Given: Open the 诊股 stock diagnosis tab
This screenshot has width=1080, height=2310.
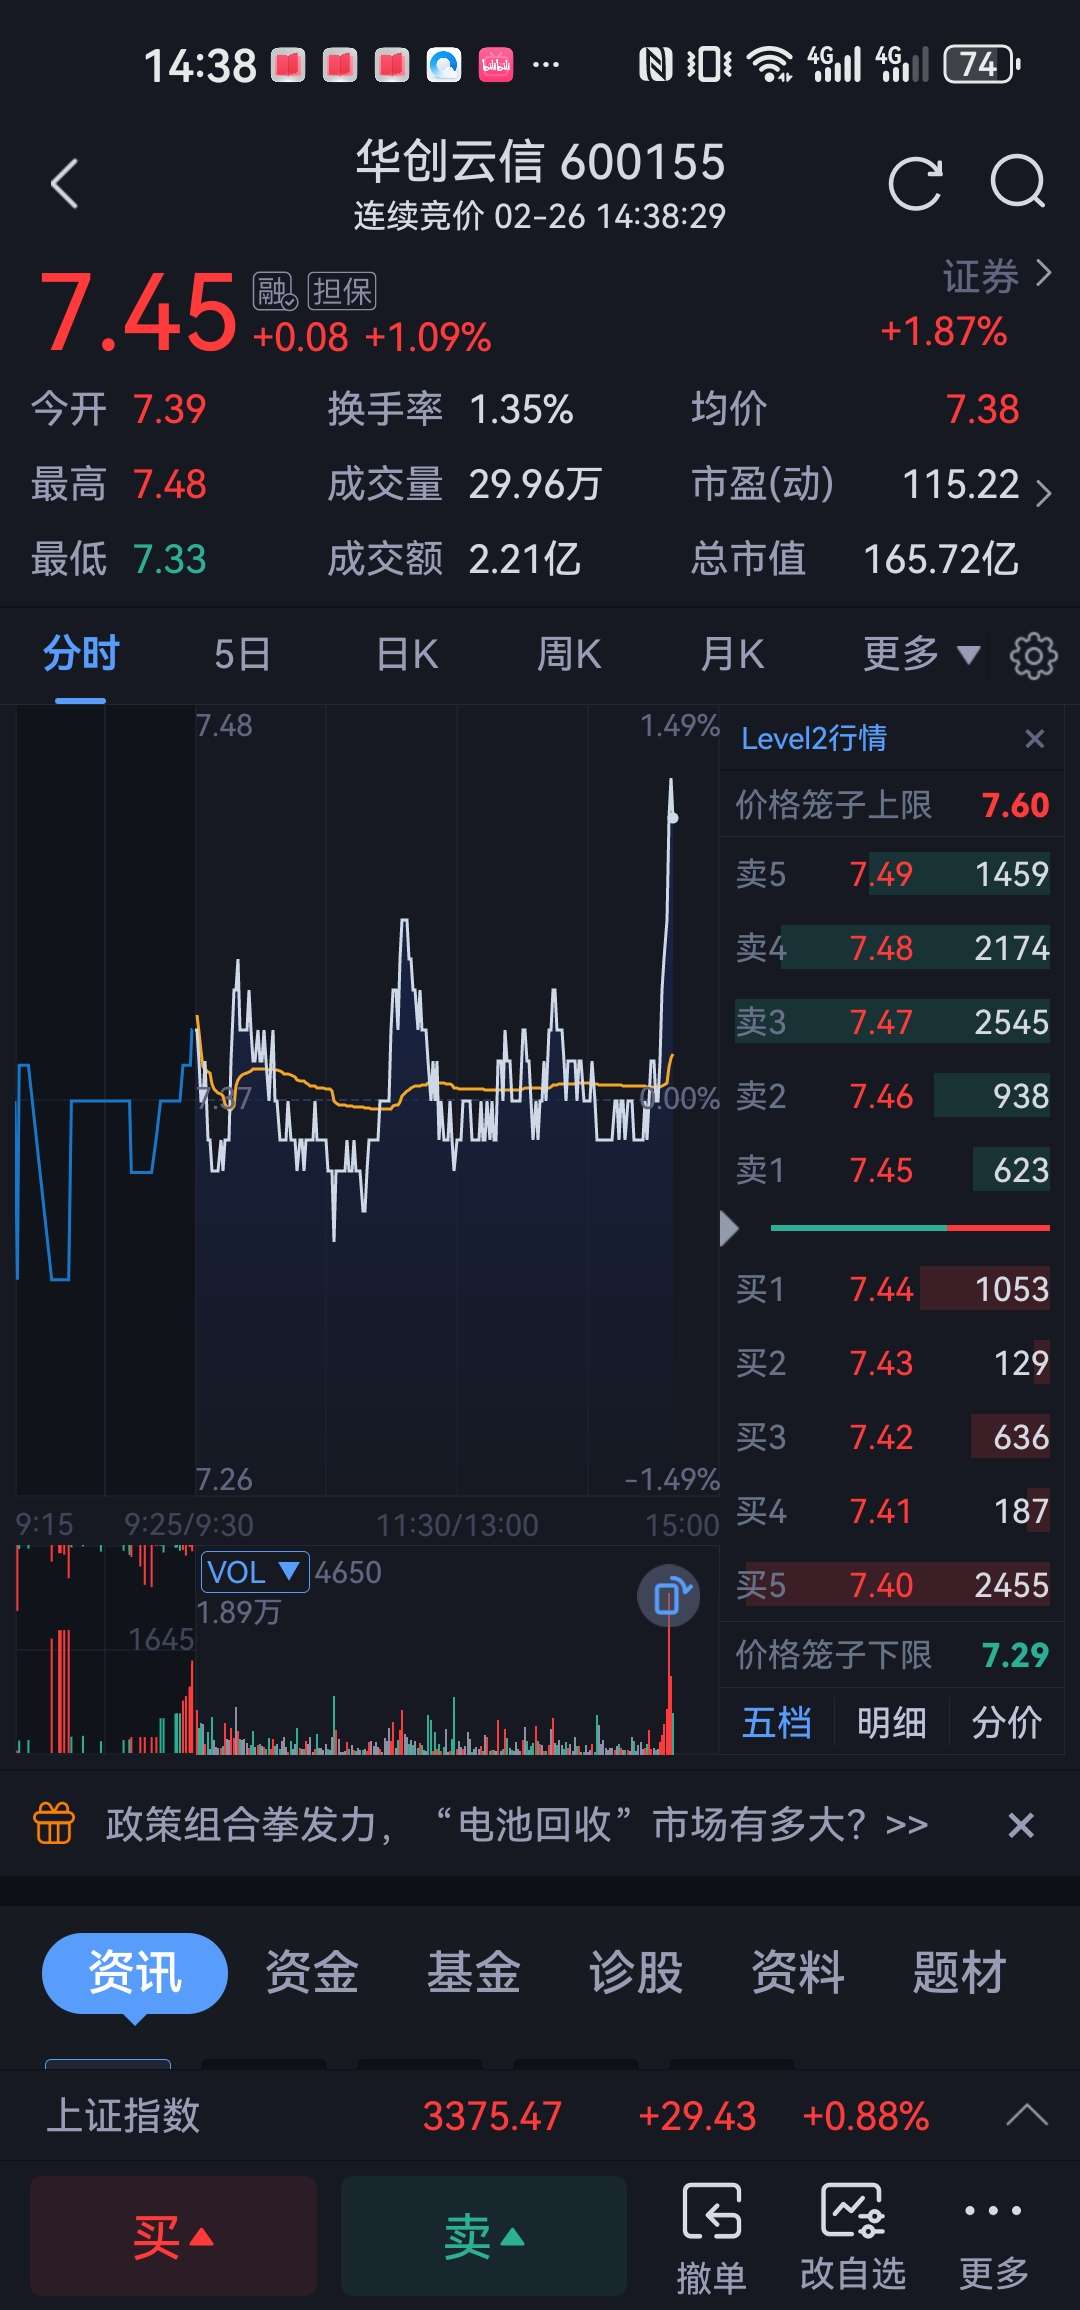Looking at the screenshot, I should pyautogui.click(x=636, y=1973).
